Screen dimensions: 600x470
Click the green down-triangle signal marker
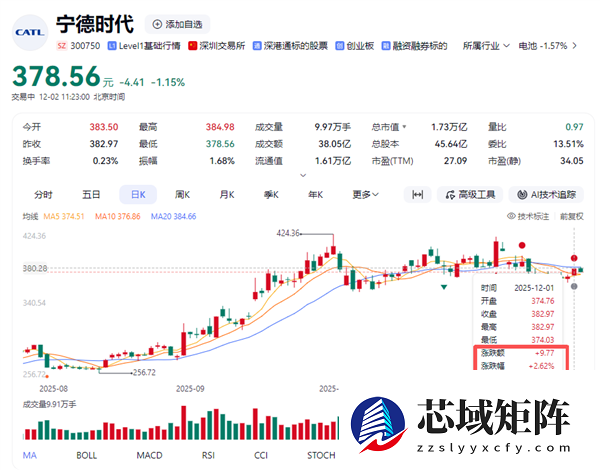click(444, 287)
